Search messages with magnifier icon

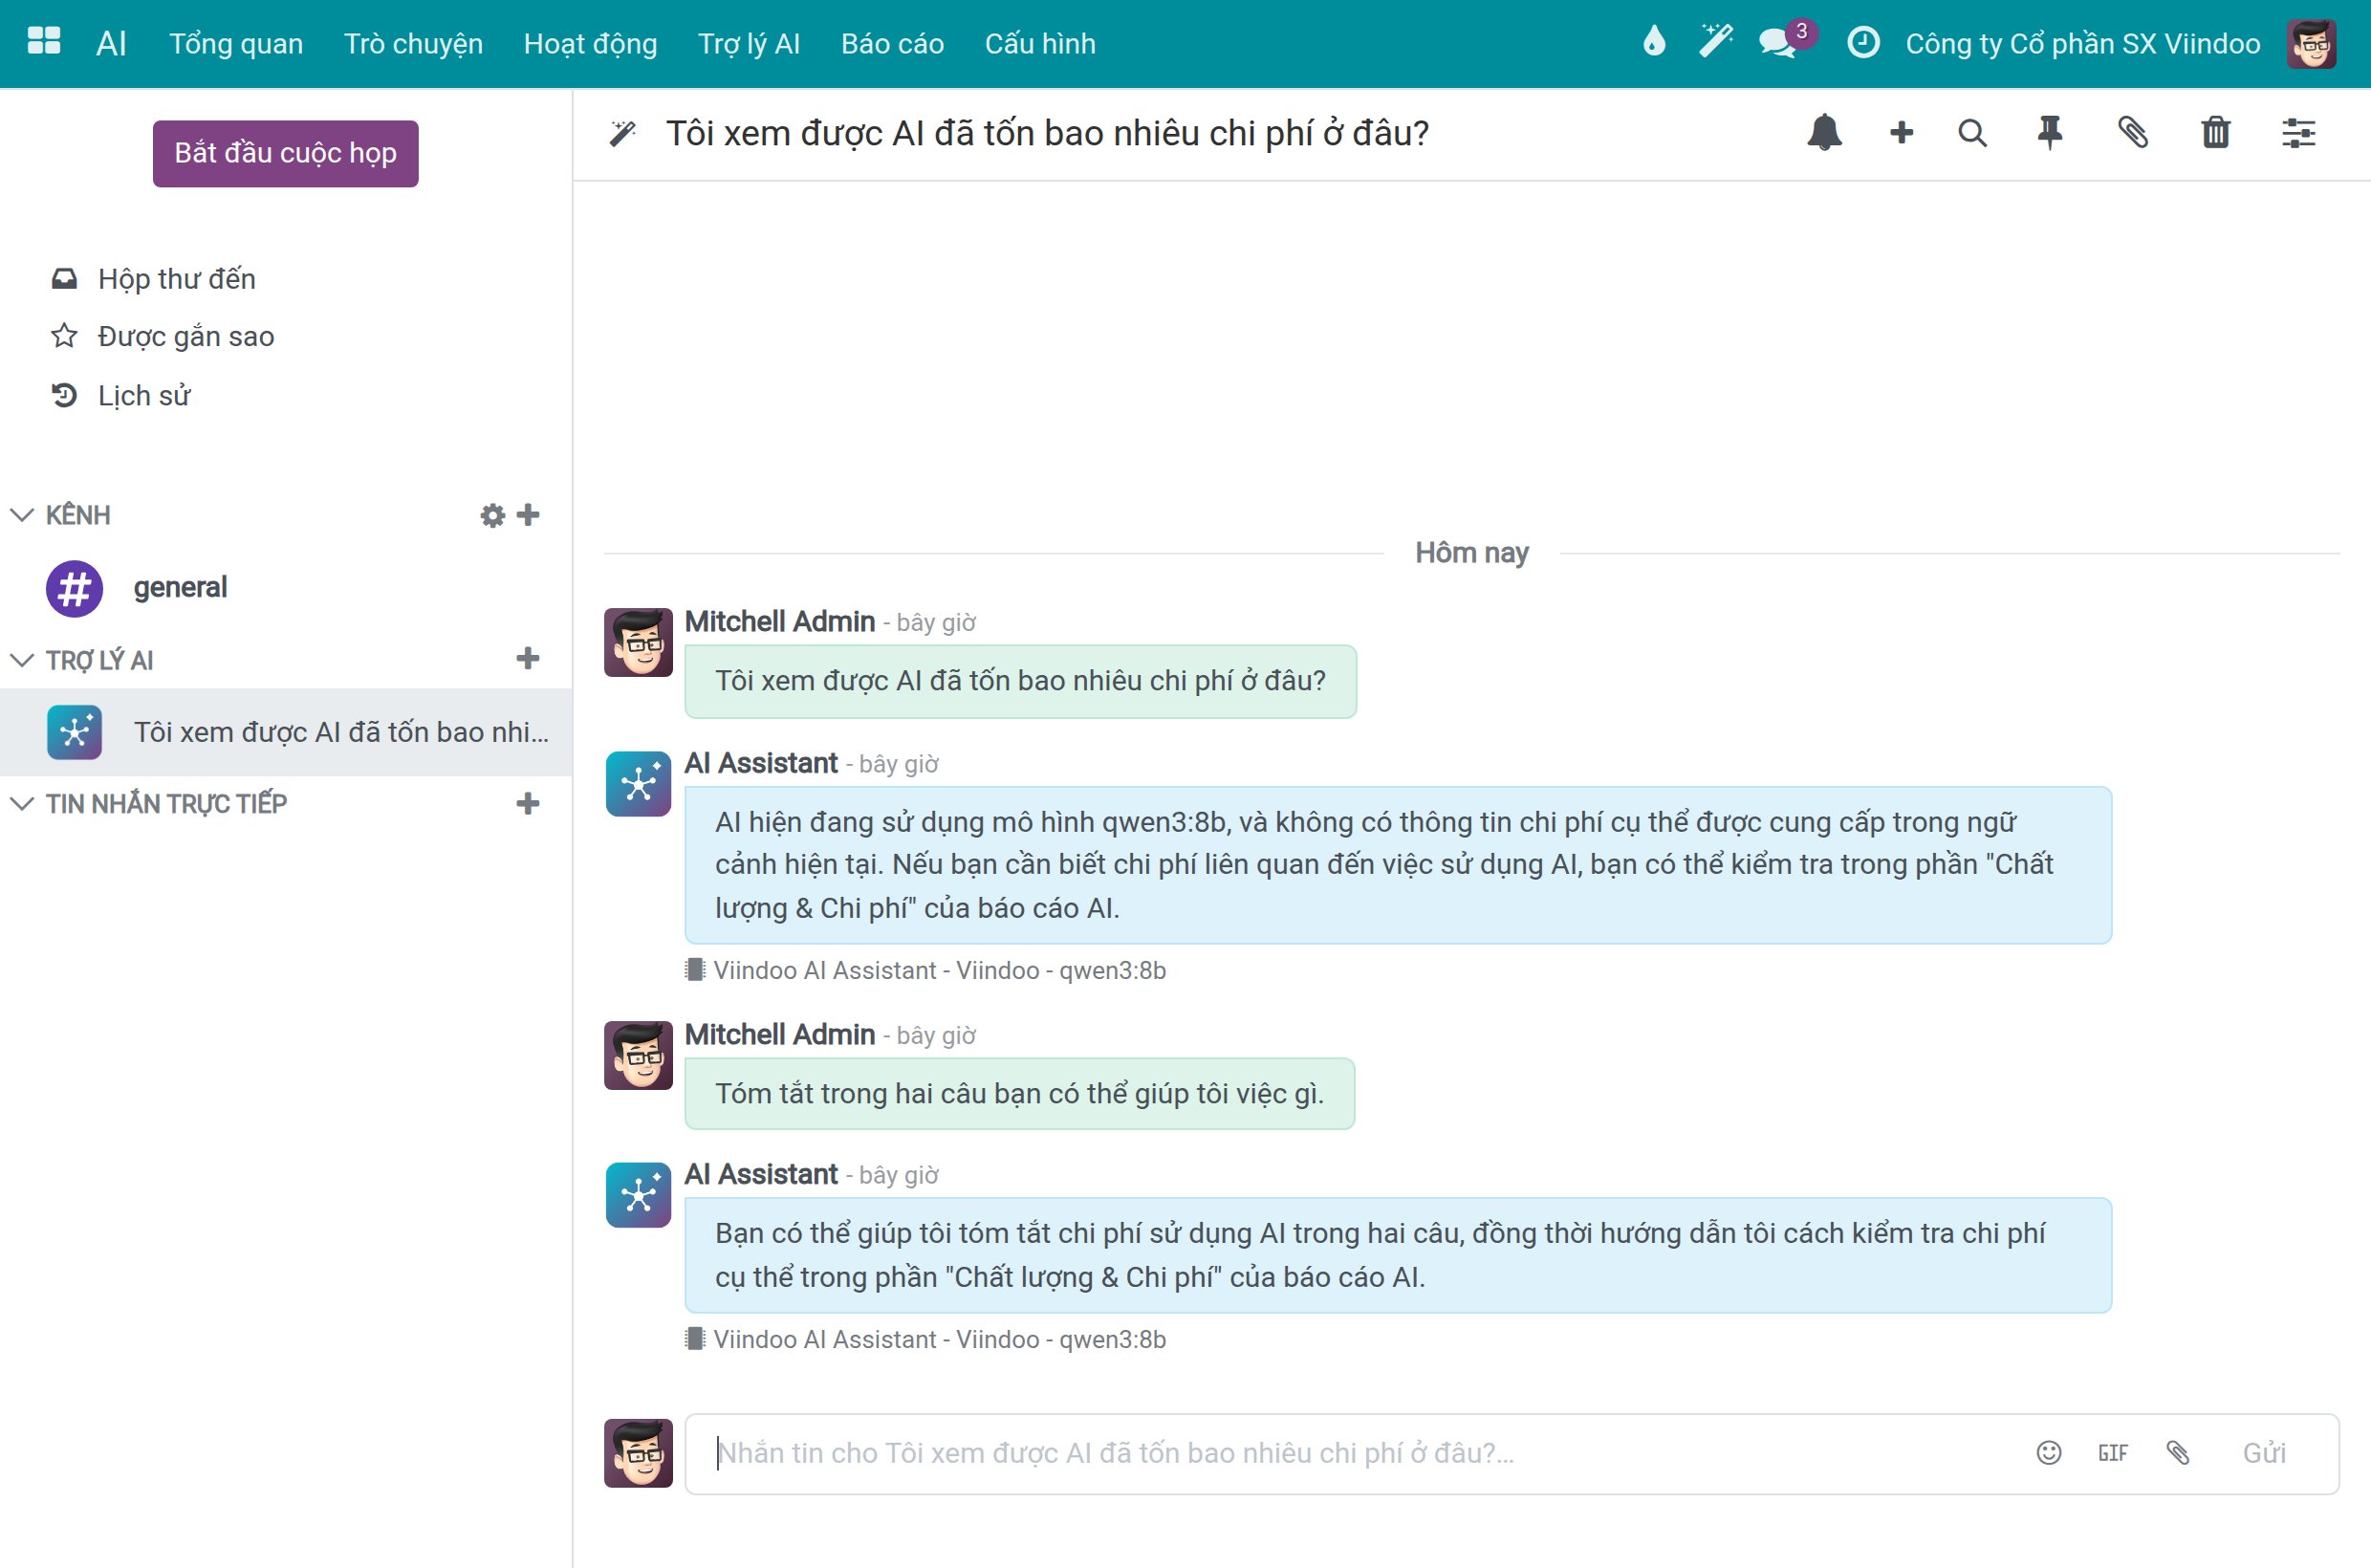click(1972, 133)
